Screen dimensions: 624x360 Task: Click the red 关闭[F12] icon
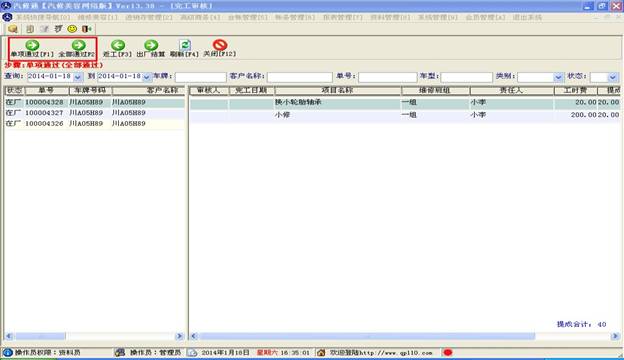(x=220, y=45)
